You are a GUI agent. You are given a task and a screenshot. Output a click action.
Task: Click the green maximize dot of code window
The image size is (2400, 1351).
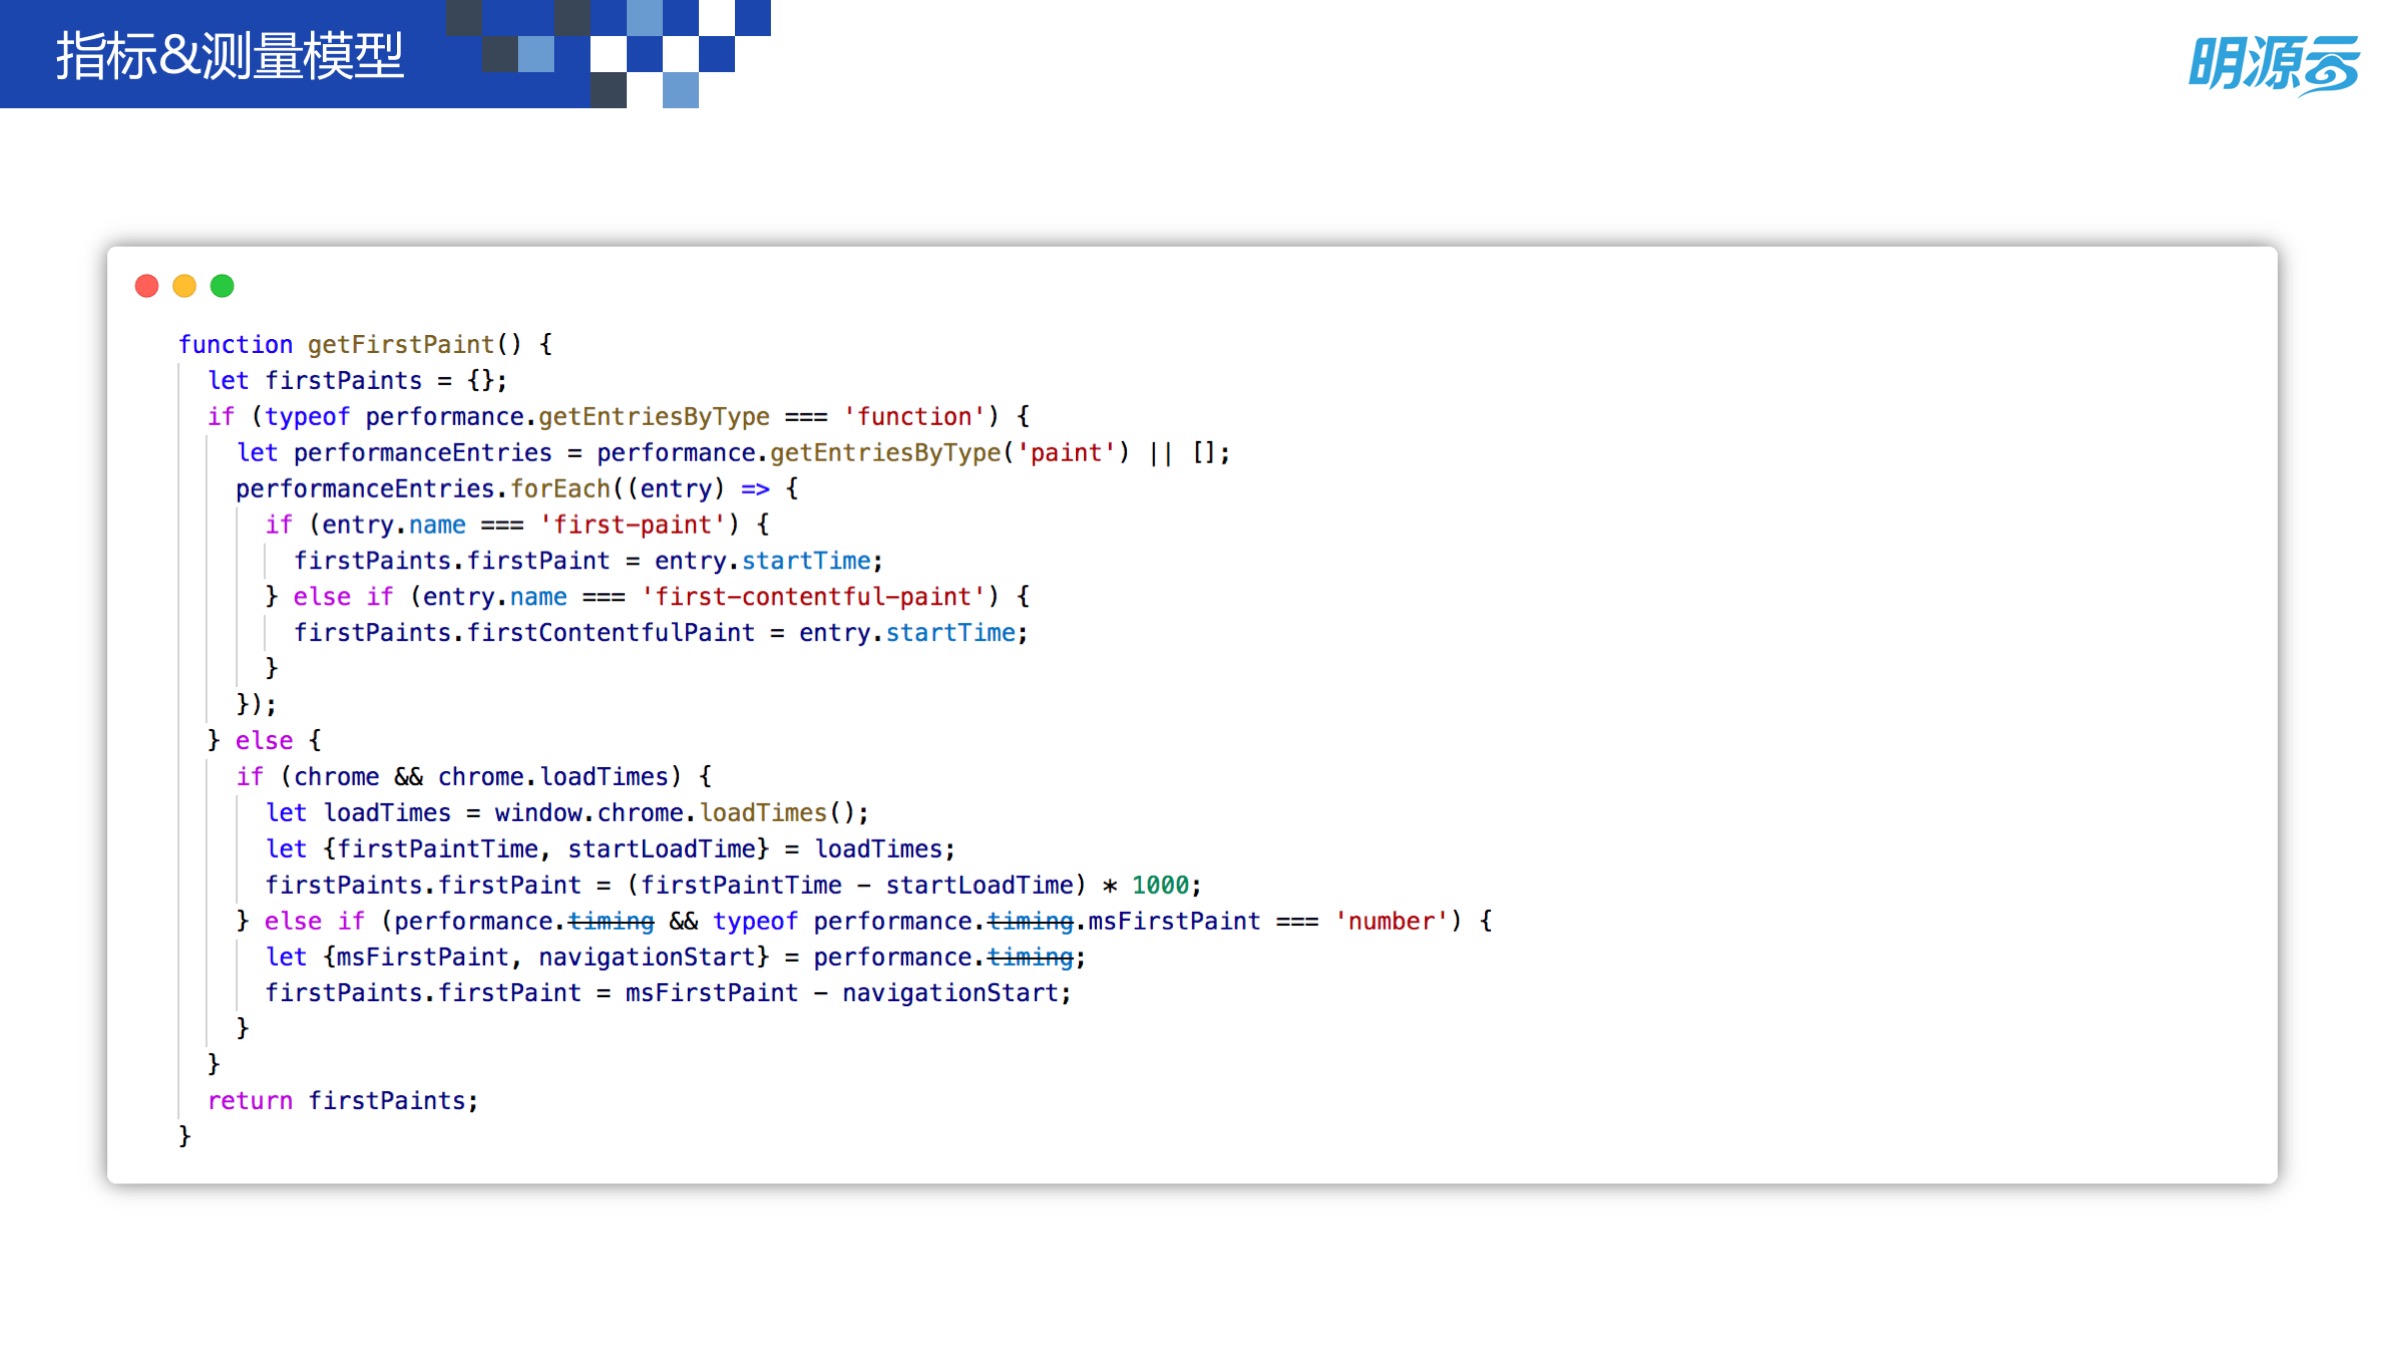[x=222, y=286]
